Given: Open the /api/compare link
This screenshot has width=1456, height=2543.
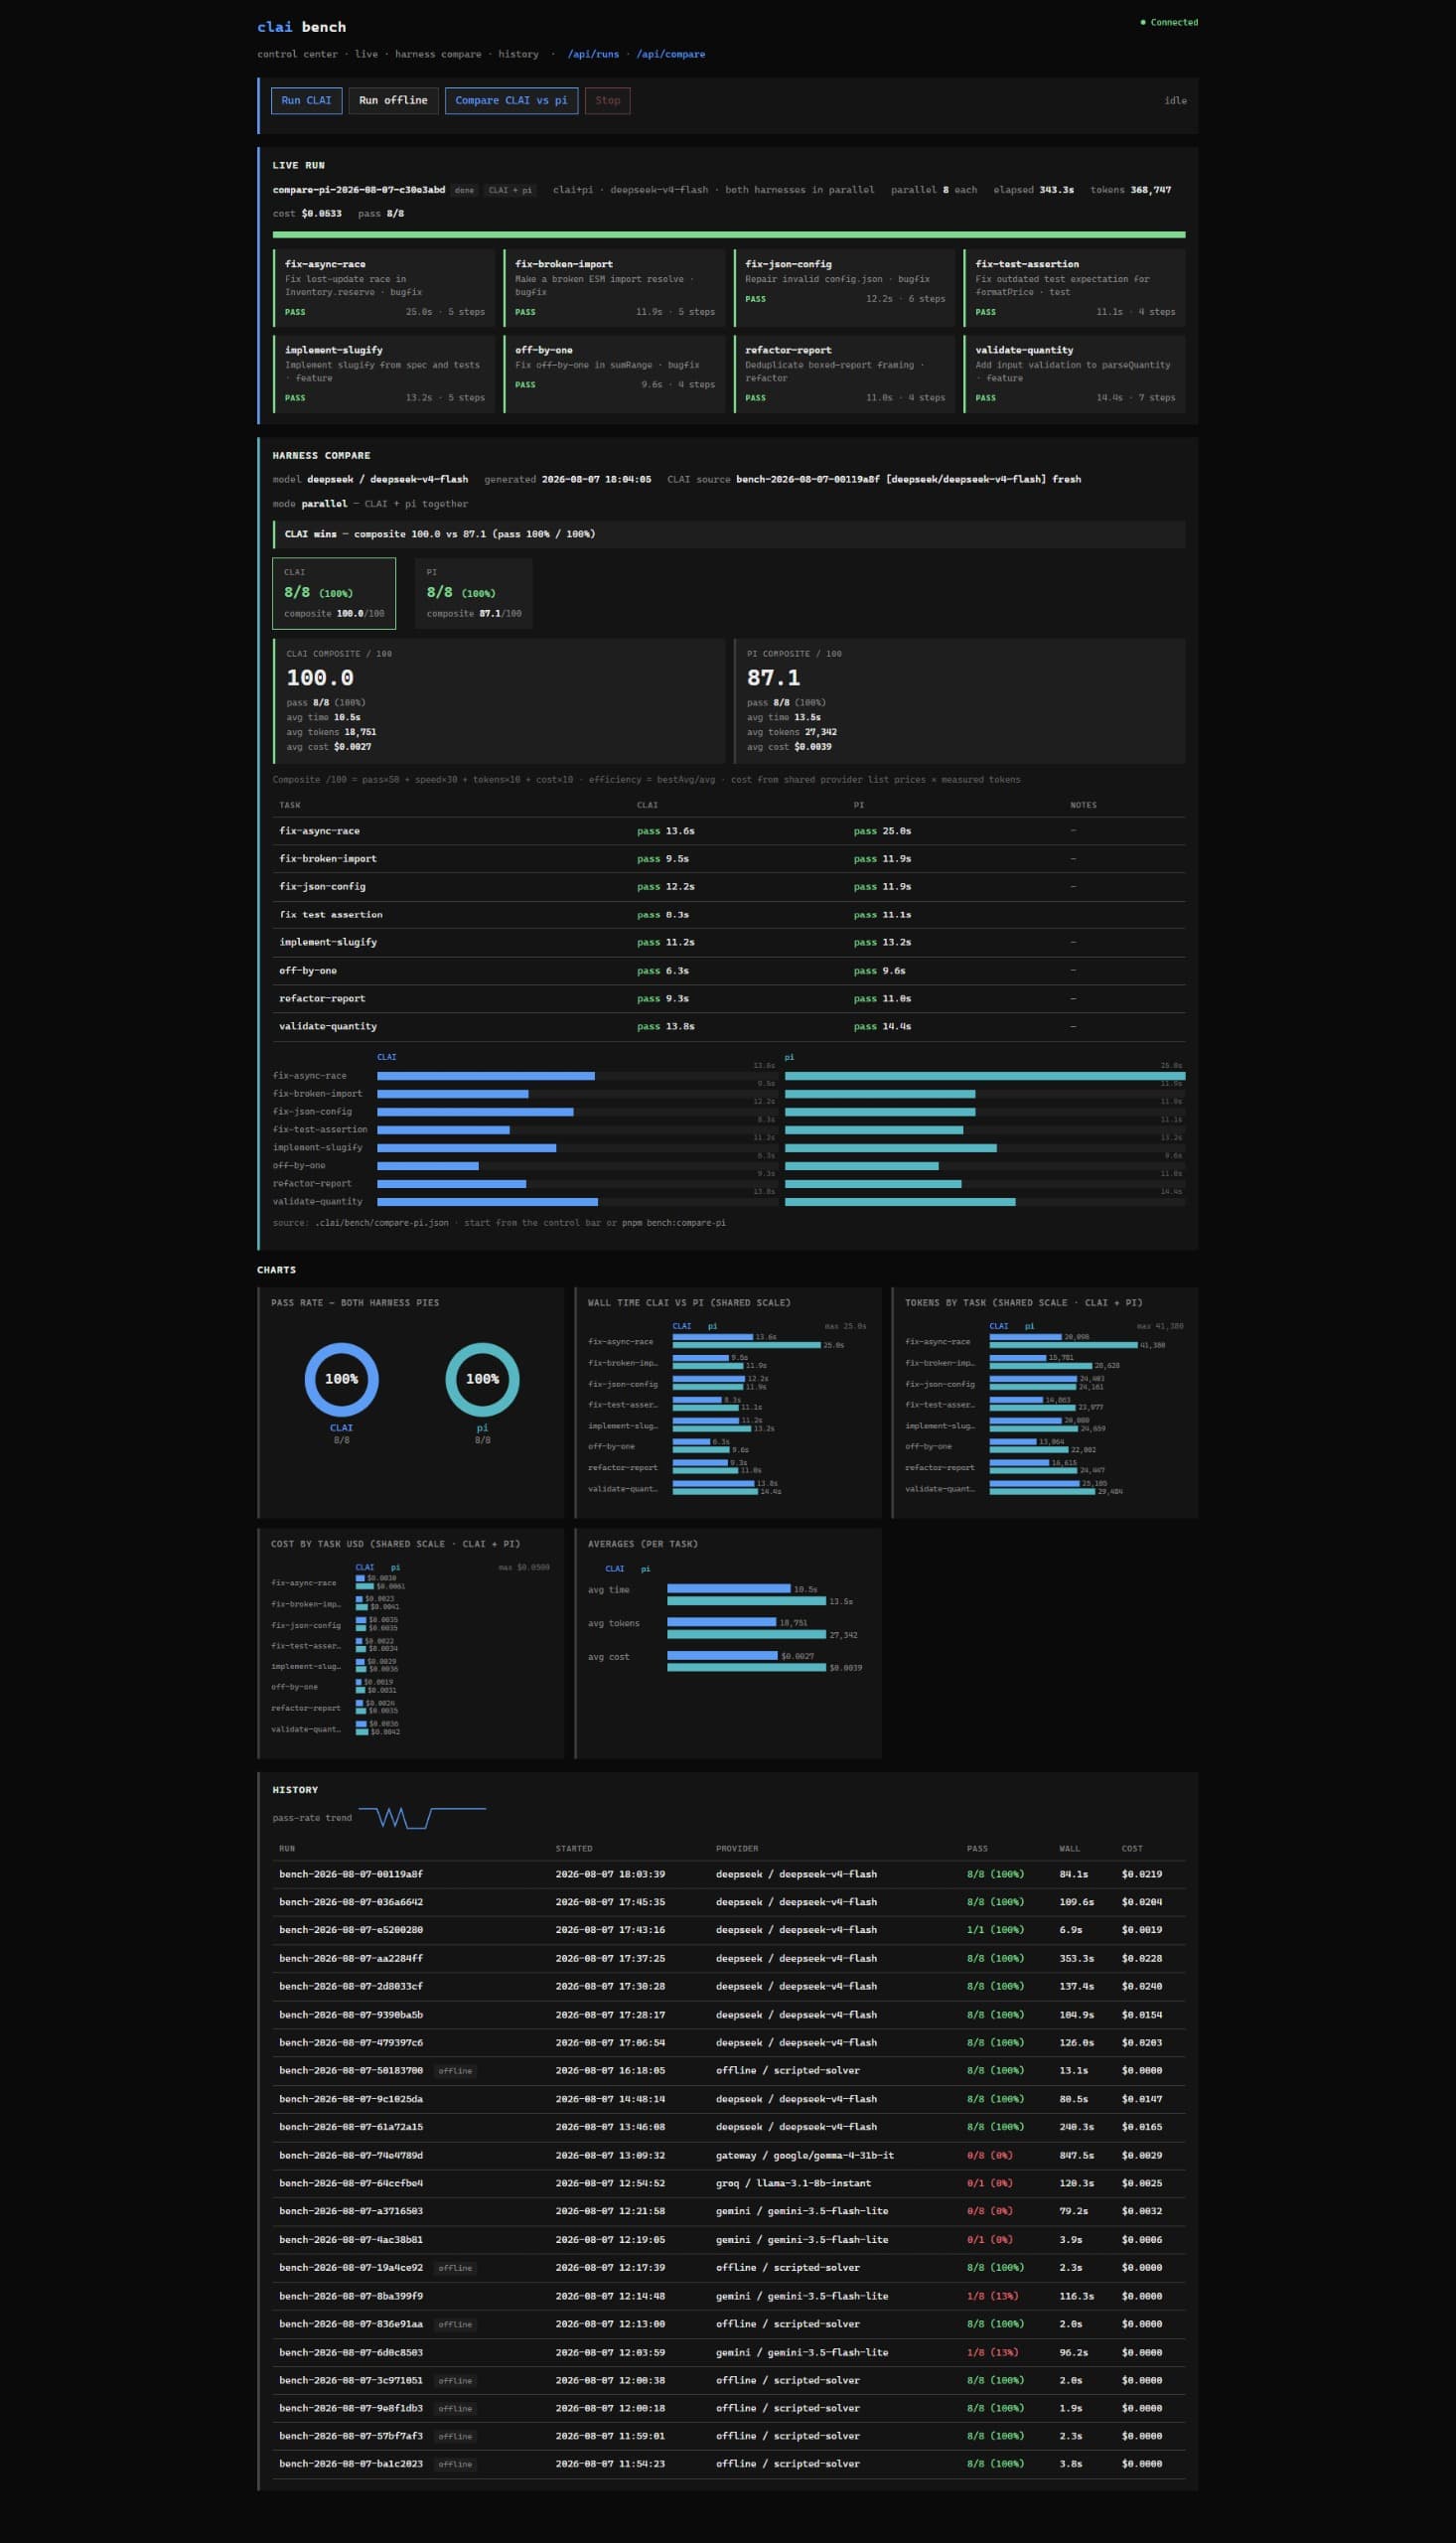Looking at the screenshot, I should point(670,54).
